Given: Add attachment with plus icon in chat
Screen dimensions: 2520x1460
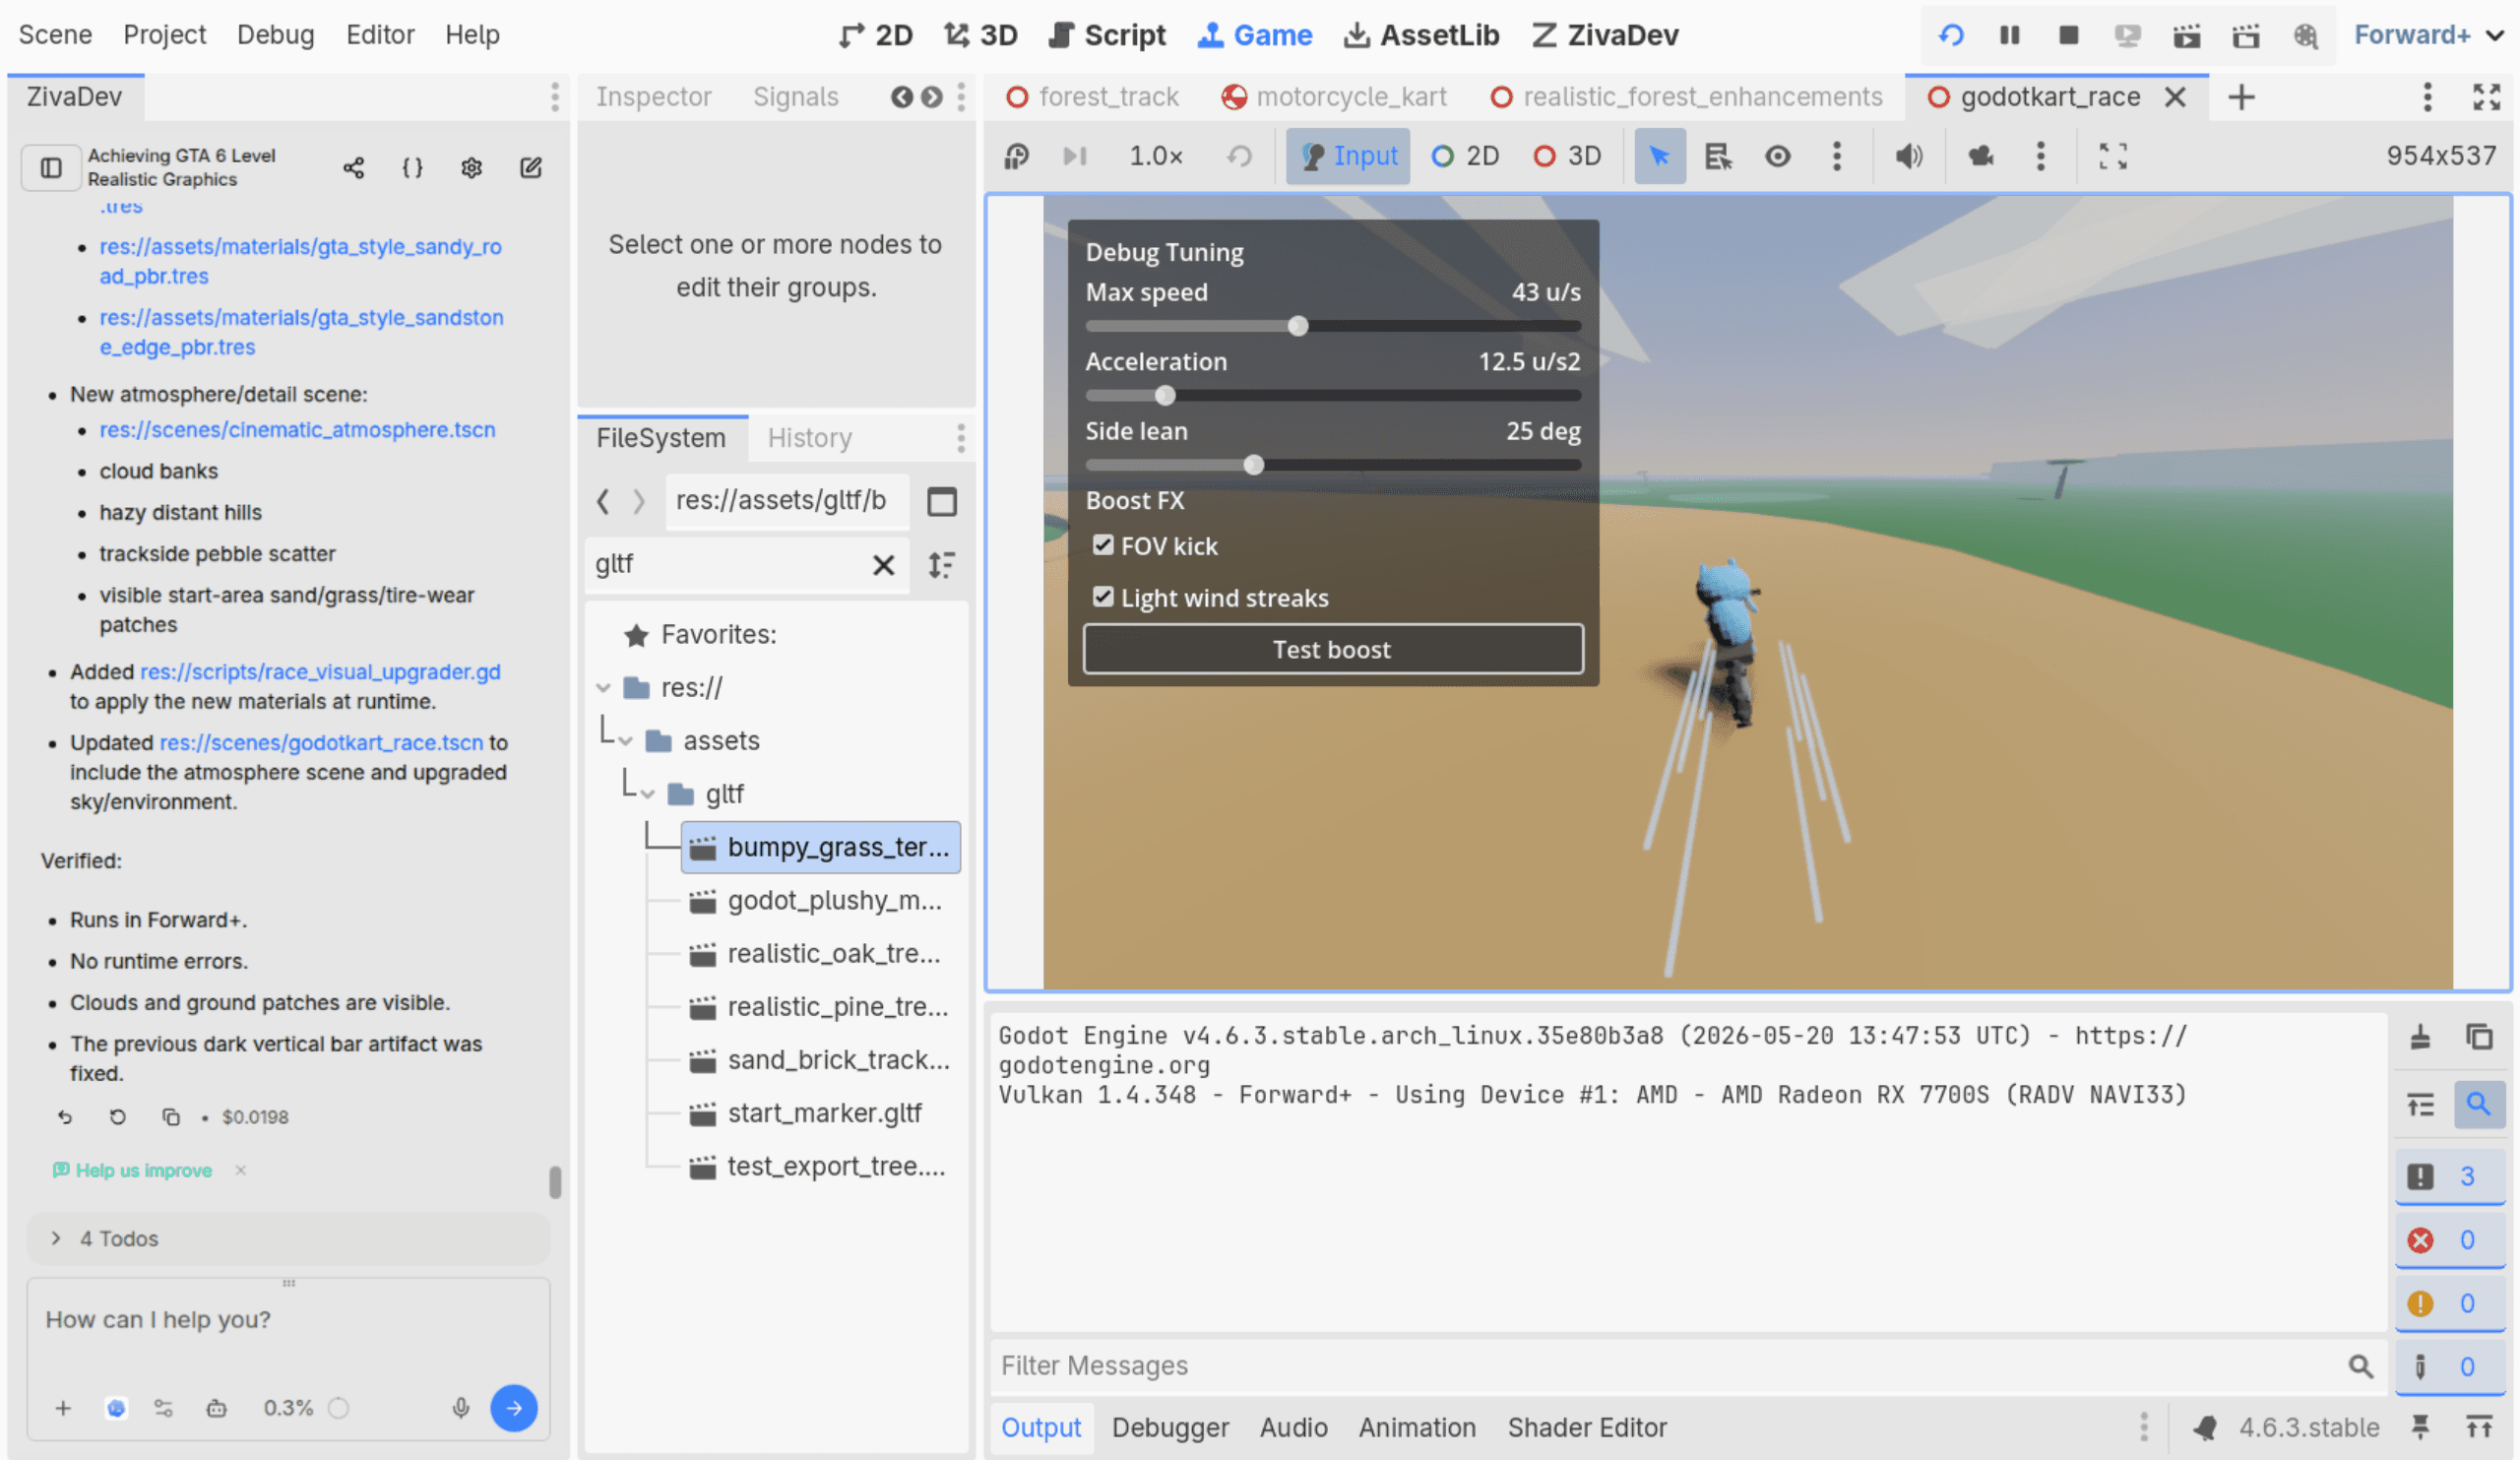Looking at the screenshot, I should click(63, 1408).
